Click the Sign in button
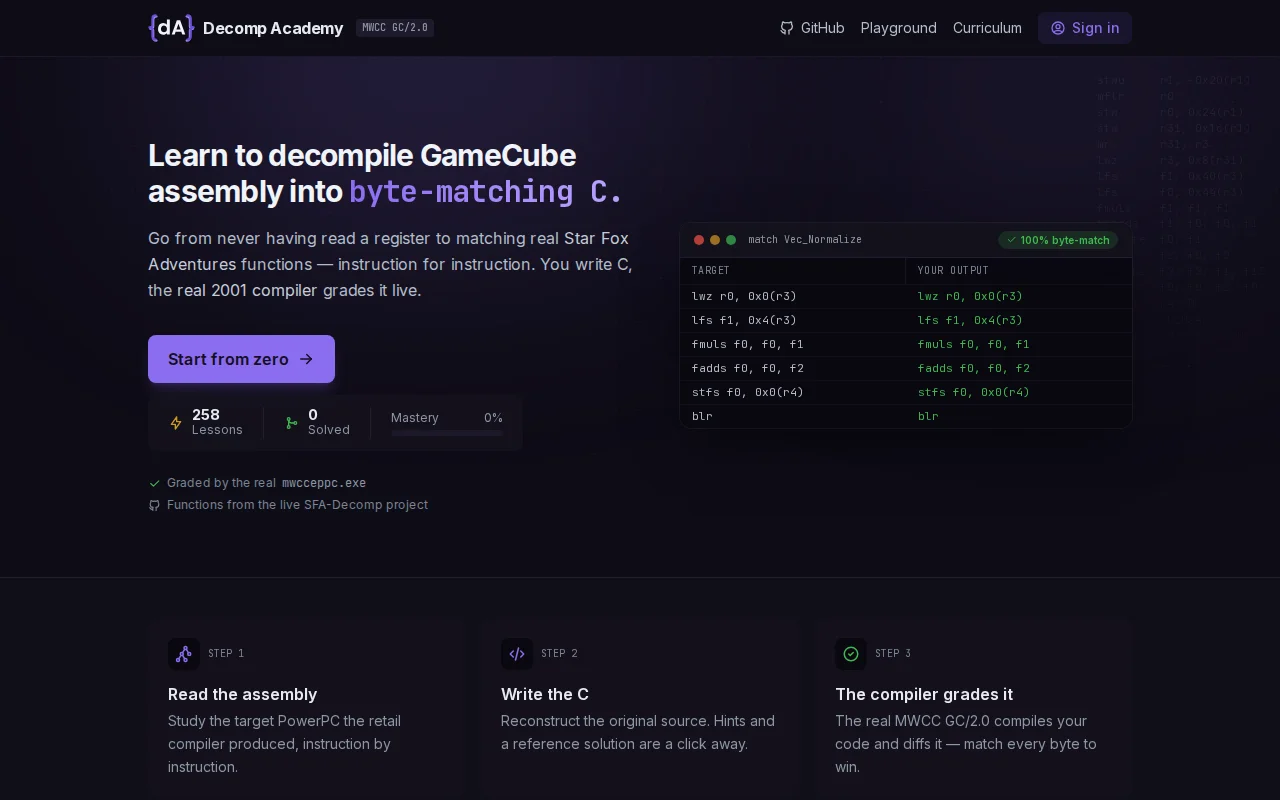 coord(1085,28)
